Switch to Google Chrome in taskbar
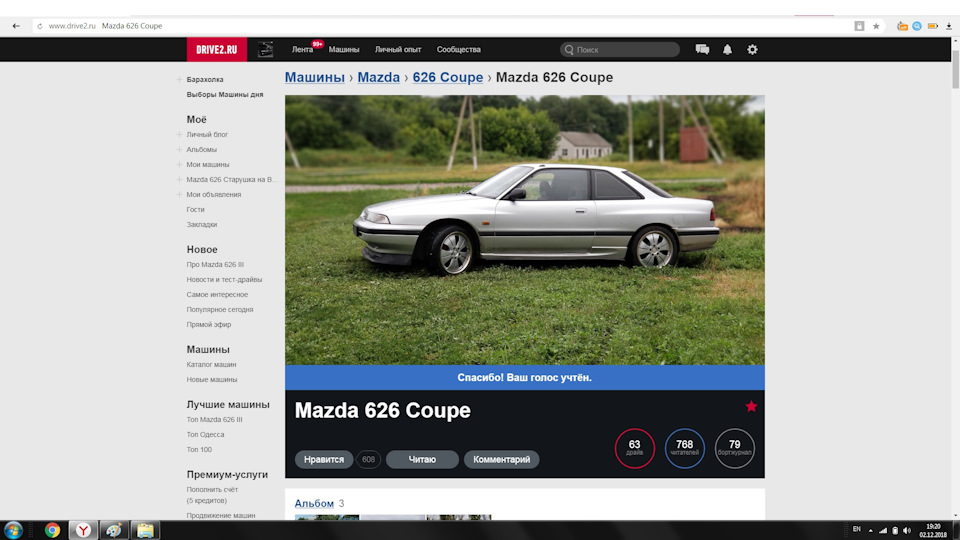The image size is (960, 540). (52, 530)
